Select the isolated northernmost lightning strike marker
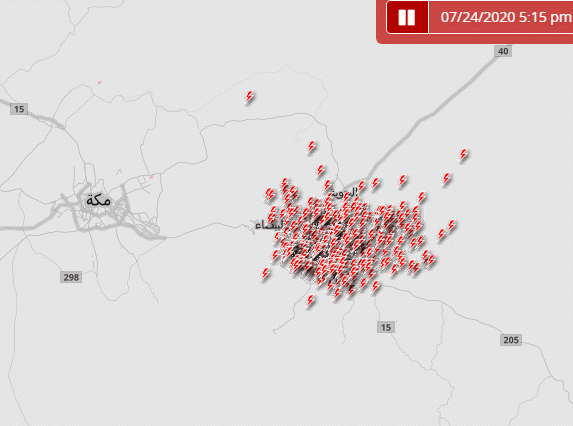 (249, 97)
